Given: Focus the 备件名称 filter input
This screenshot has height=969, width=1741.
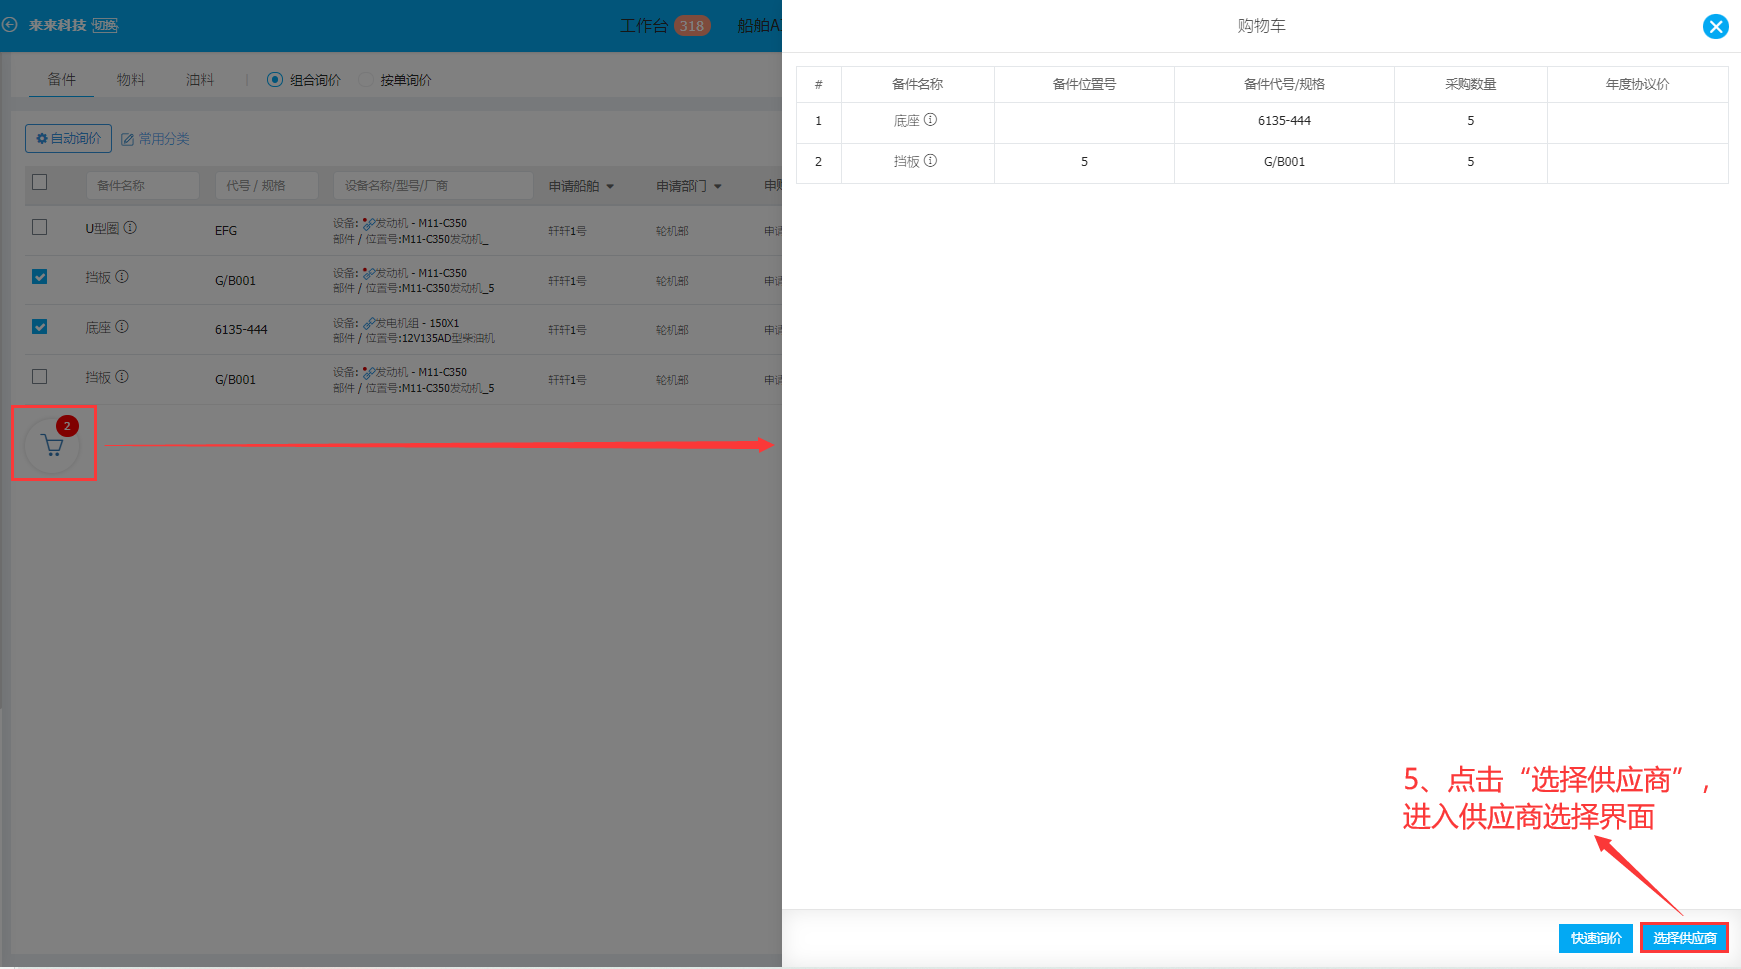Looking at the screenshot, I should pyautogui.click(x=143, y=186).
